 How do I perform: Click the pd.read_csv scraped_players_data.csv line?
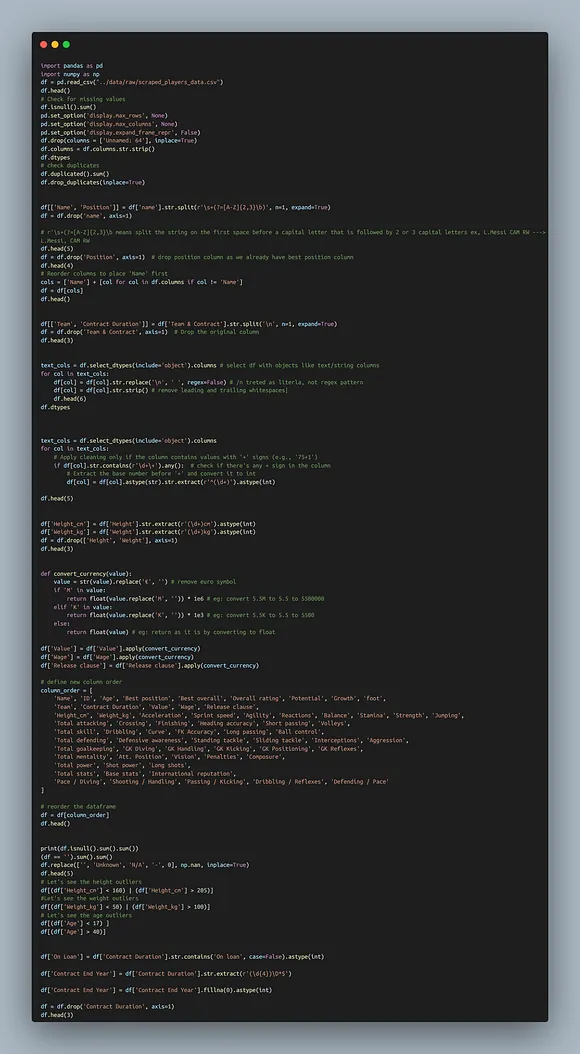[132, 82]
